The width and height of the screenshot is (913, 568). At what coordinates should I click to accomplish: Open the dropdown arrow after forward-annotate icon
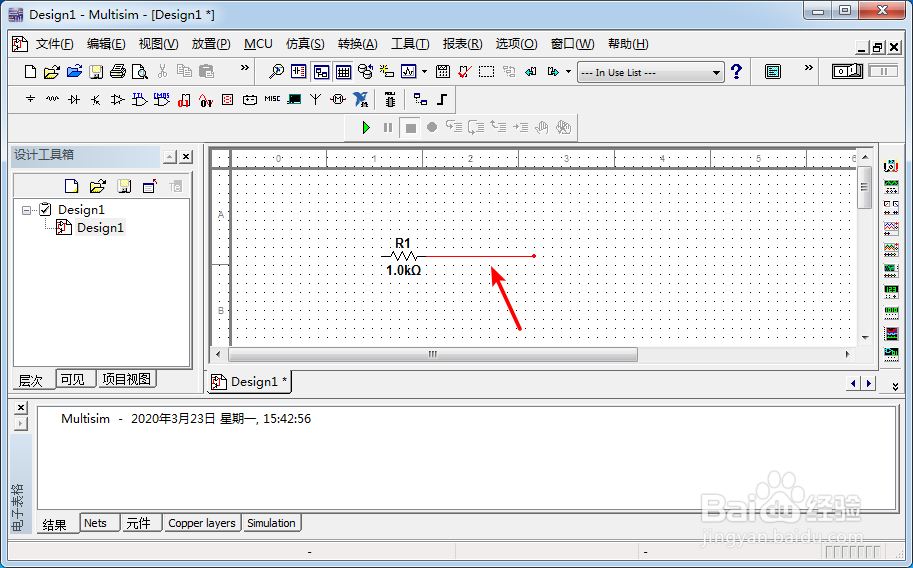pyautogui.click(x=568, y=72)
